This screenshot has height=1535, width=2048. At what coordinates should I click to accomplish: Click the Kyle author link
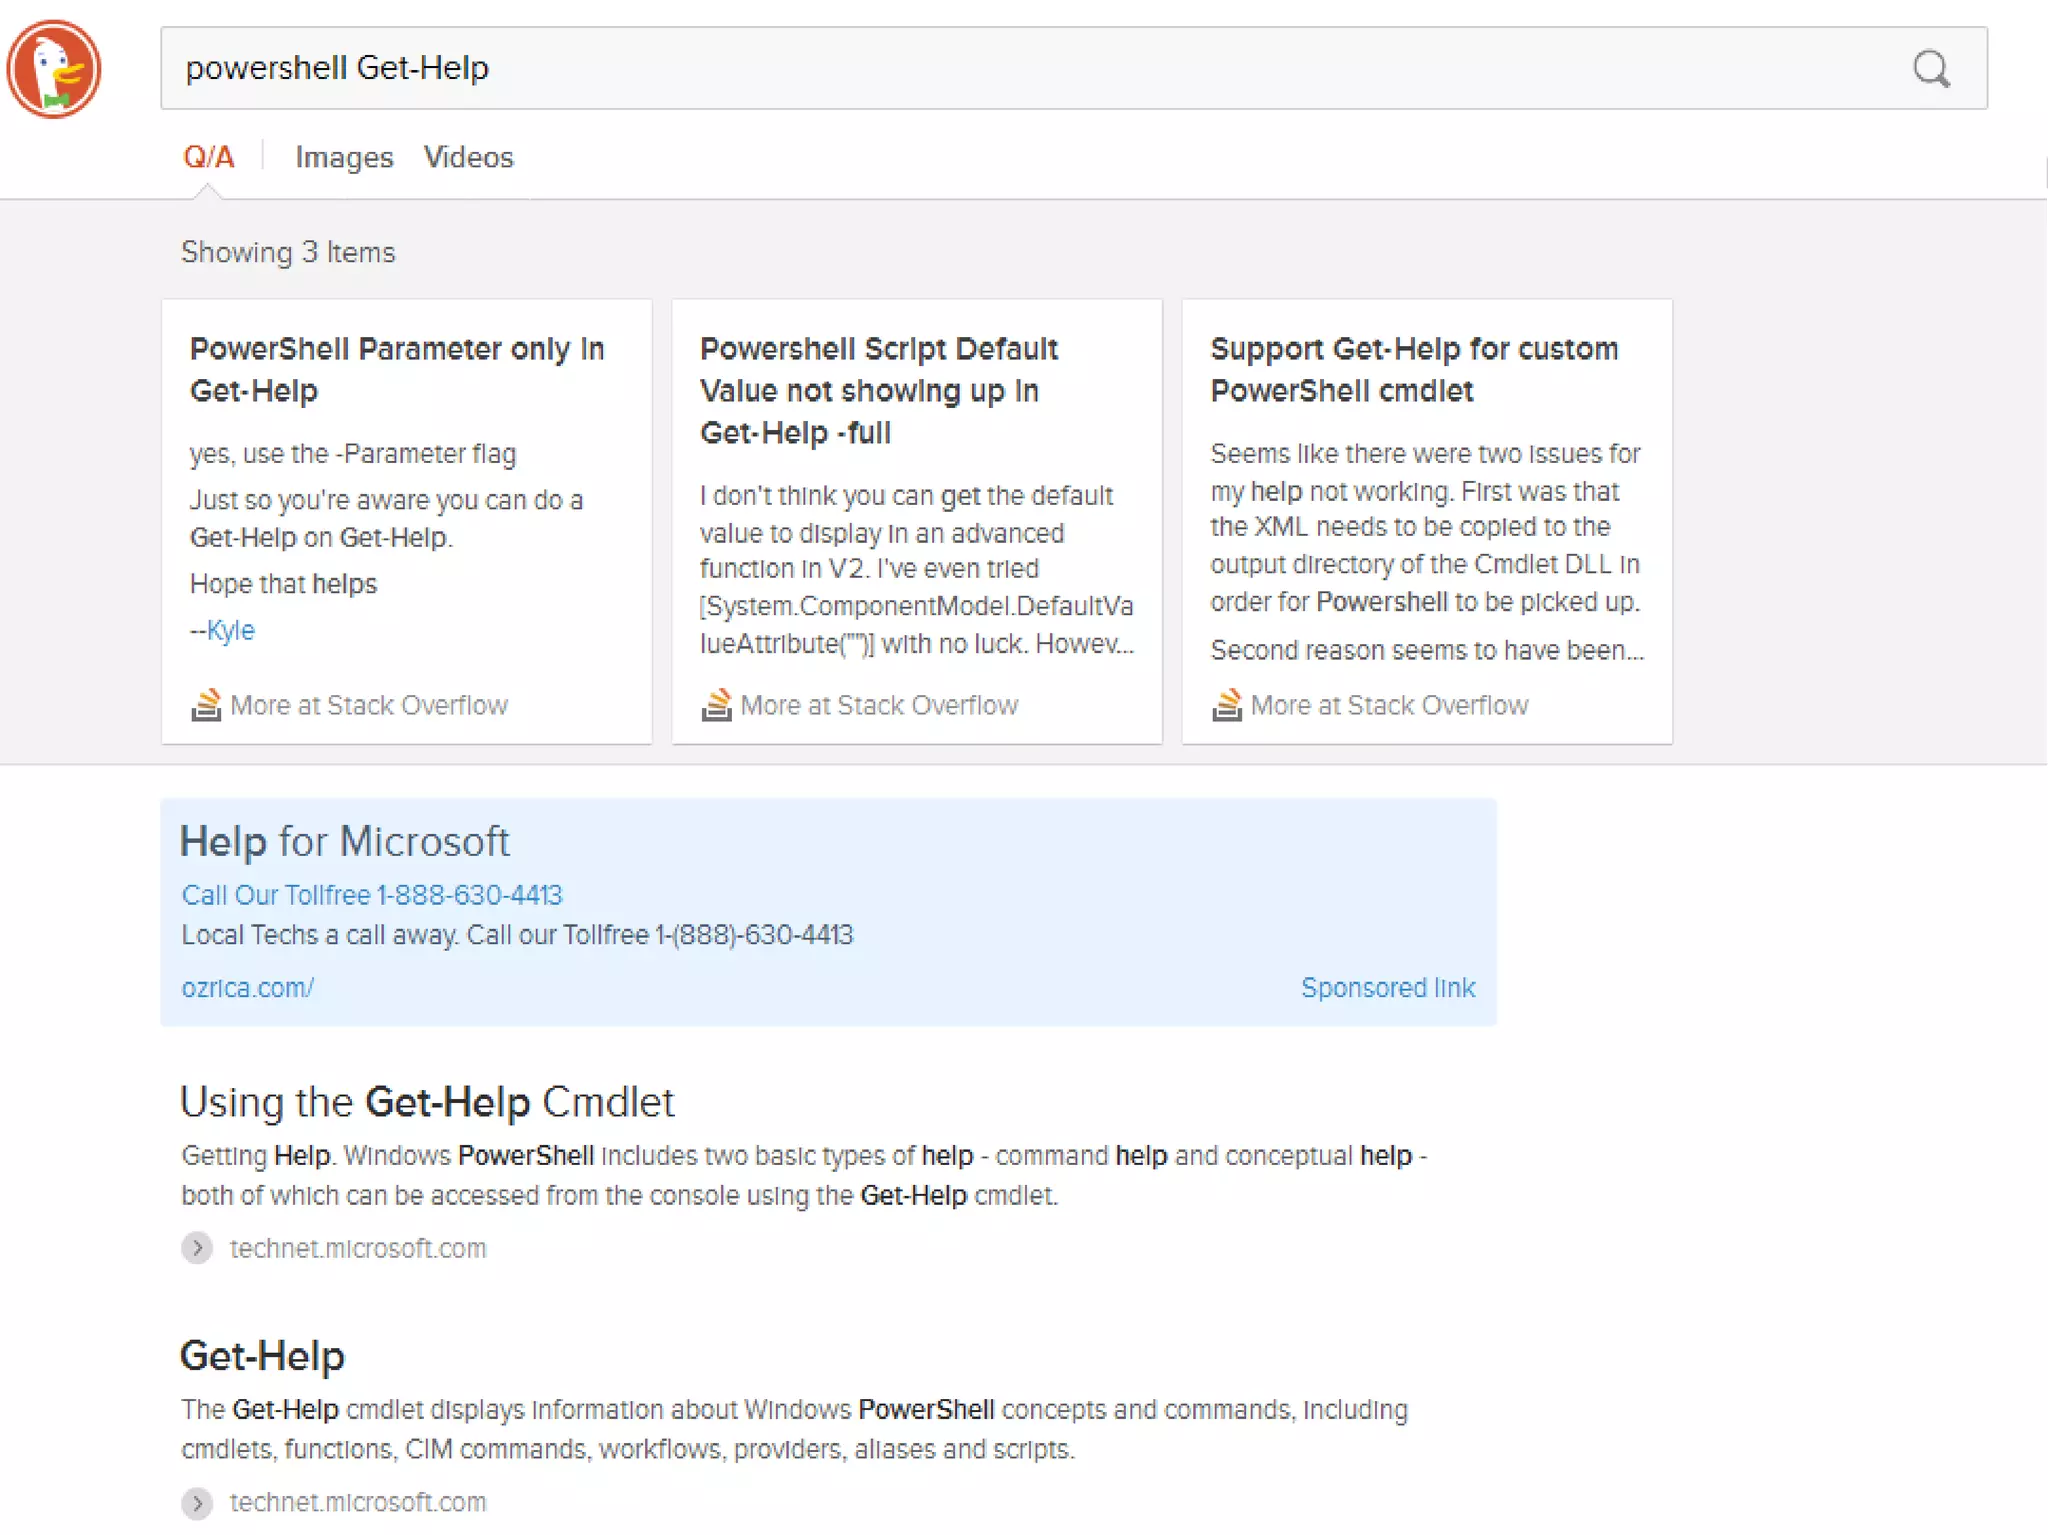[230, 630]
